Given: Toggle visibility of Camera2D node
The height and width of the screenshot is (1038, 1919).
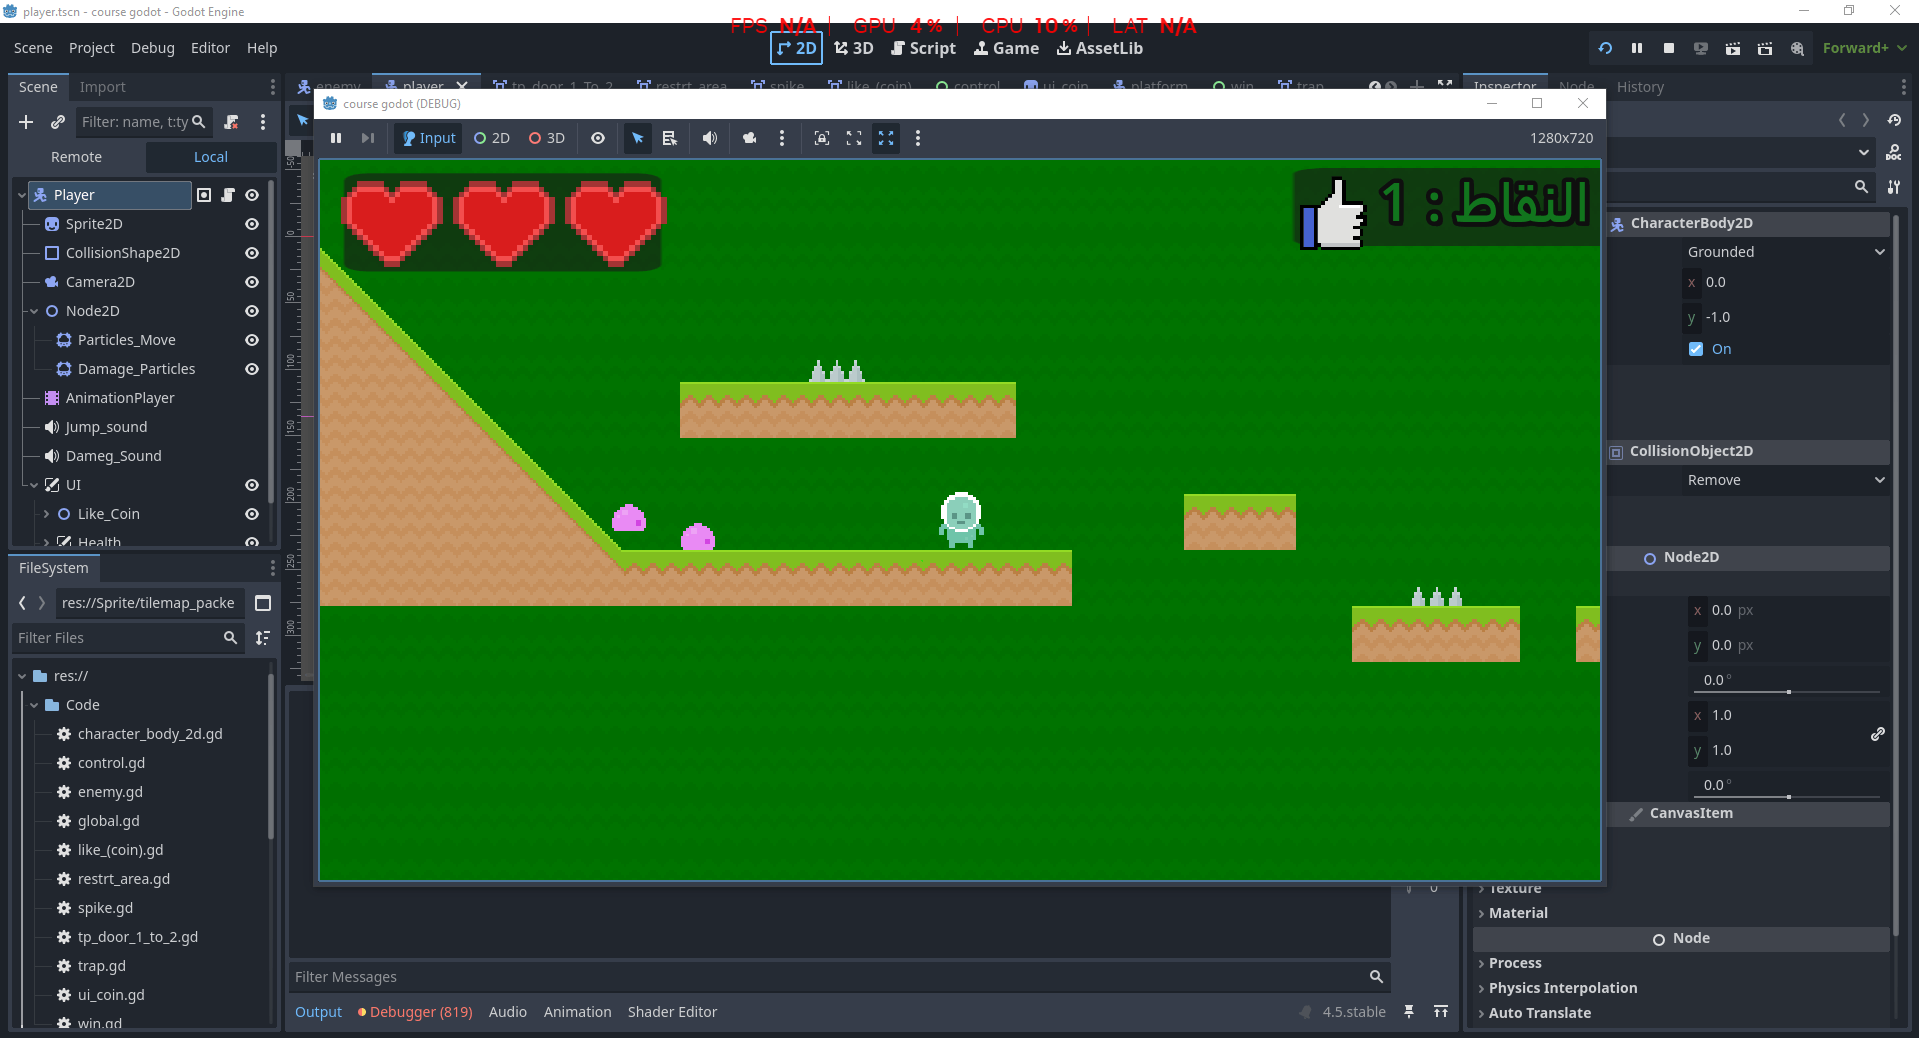Looking at the screenshot, I should (252, 282).
